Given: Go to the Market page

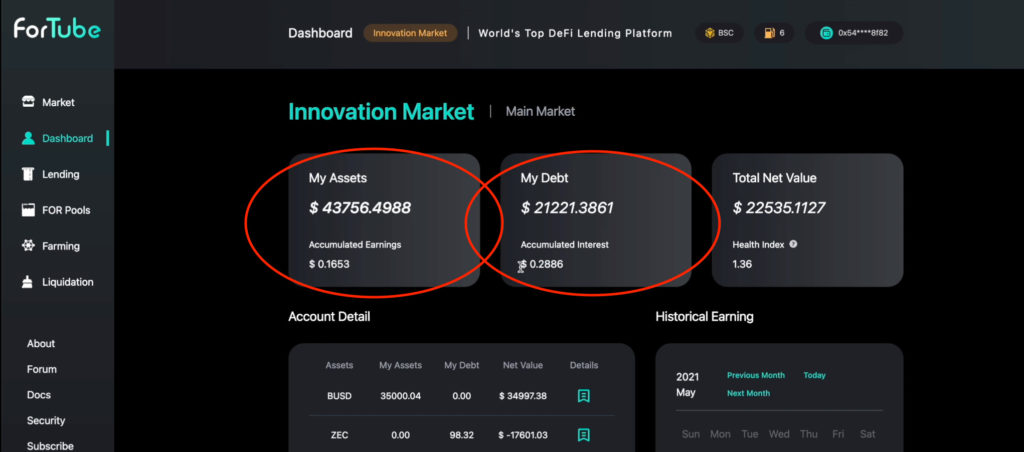Looking at the screenshot, I should pyautogui.click(x=58, y=102).
